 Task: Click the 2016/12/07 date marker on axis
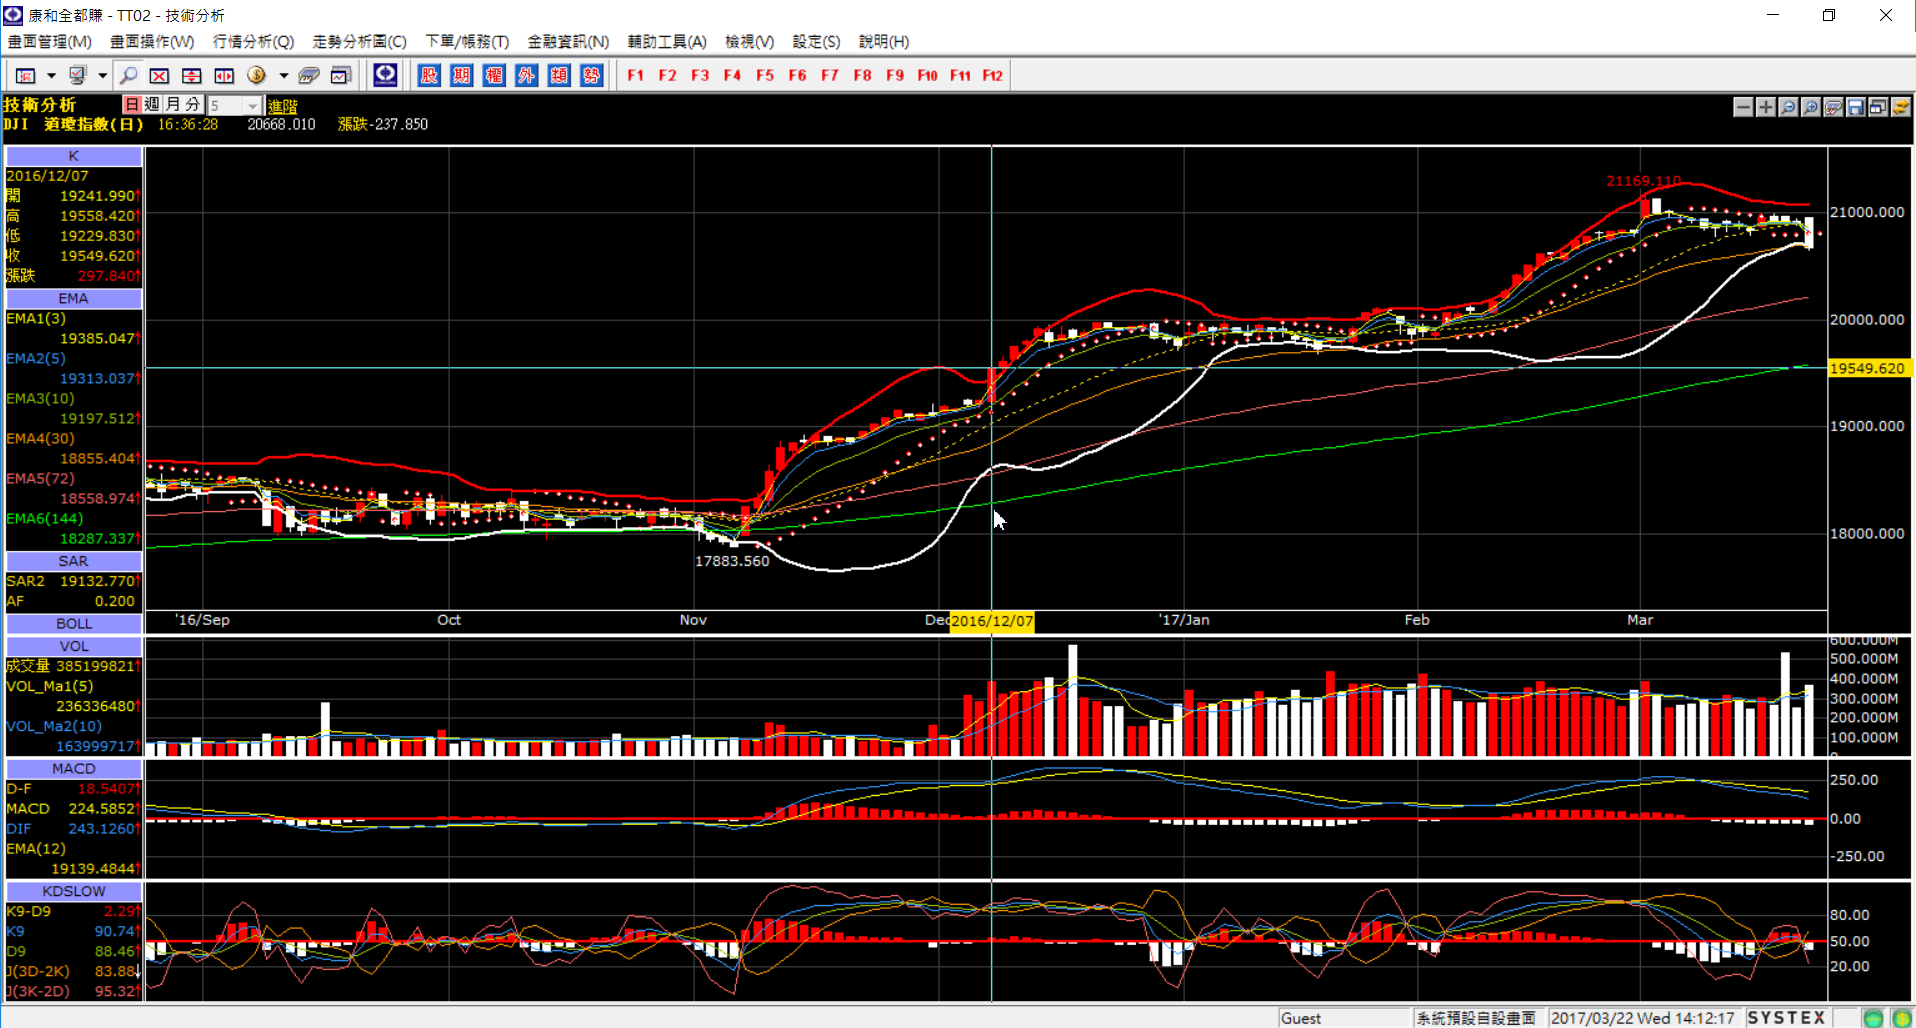click(x=992, y=621)
